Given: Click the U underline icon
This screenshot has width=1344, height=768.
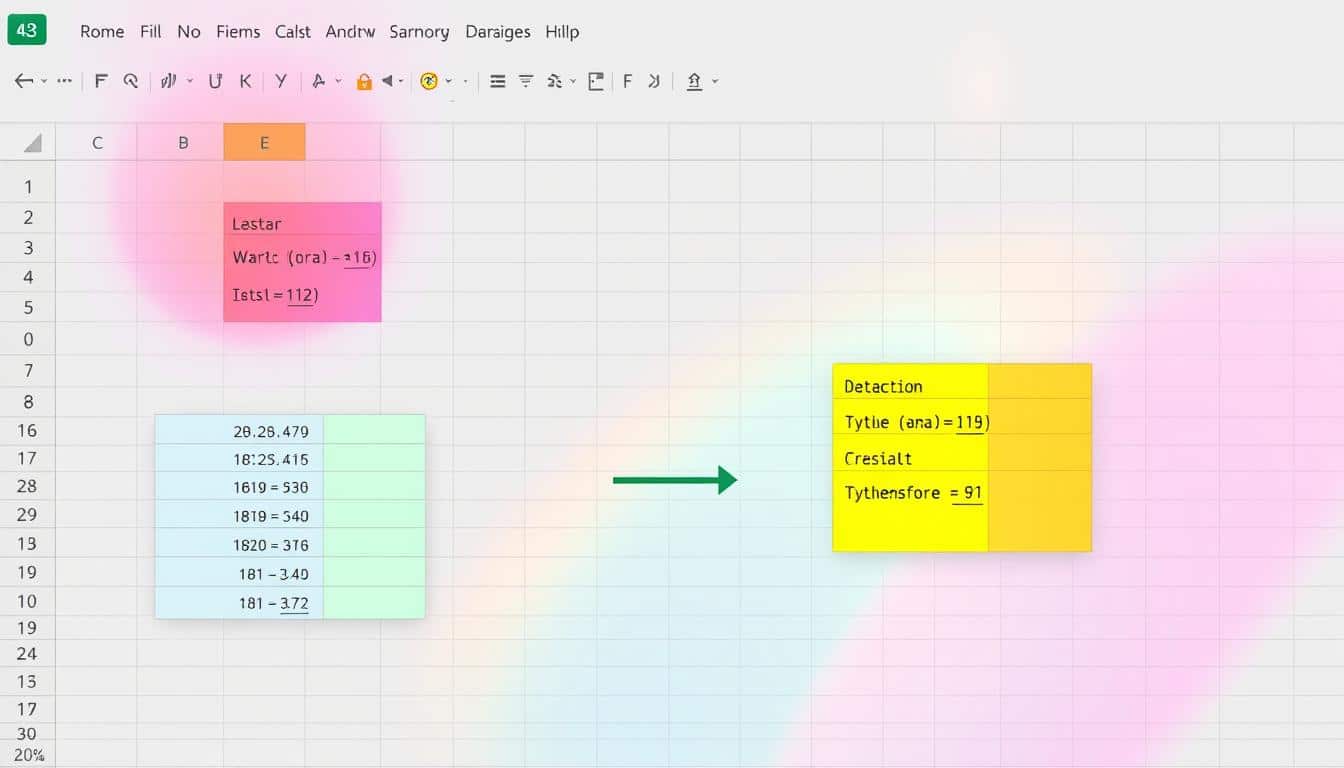Looking at the screenshot, I should click(x=215, y=82).
